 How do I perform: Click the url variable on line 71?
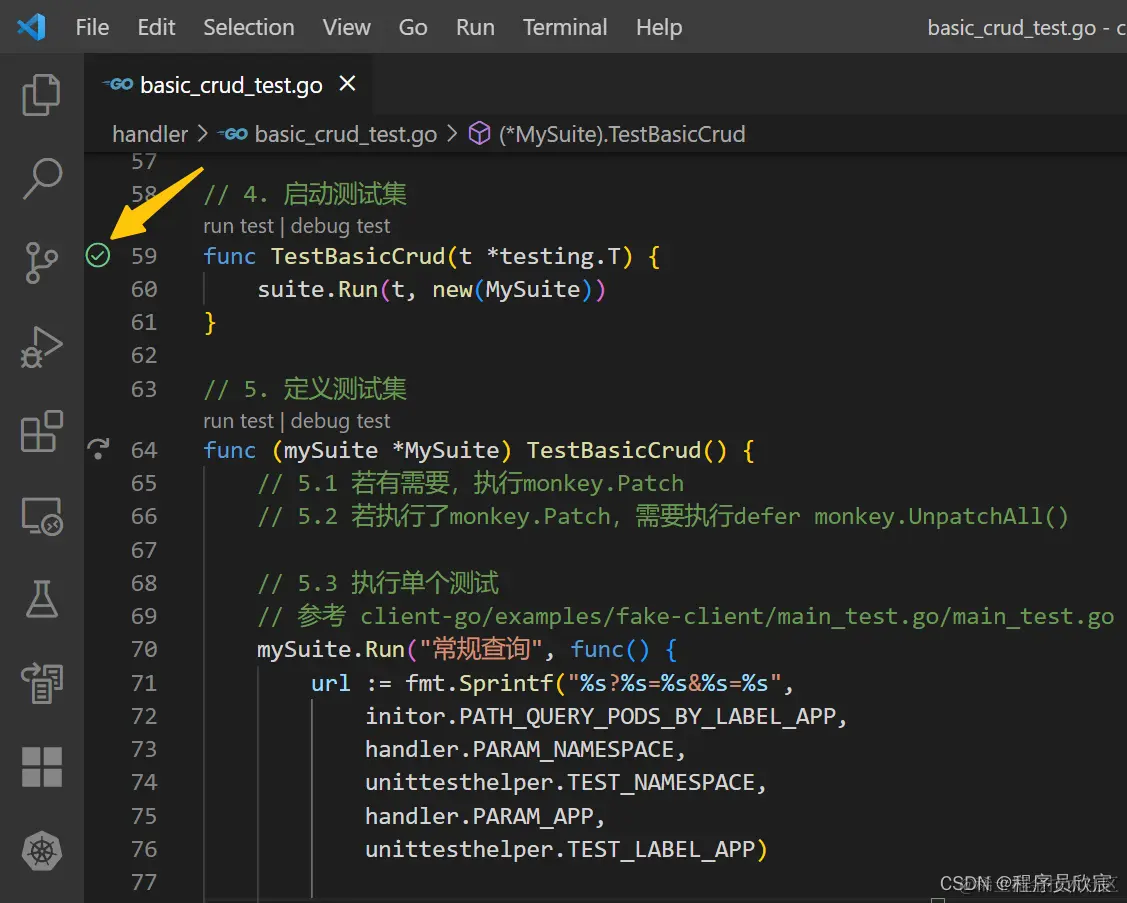[331, 683]
